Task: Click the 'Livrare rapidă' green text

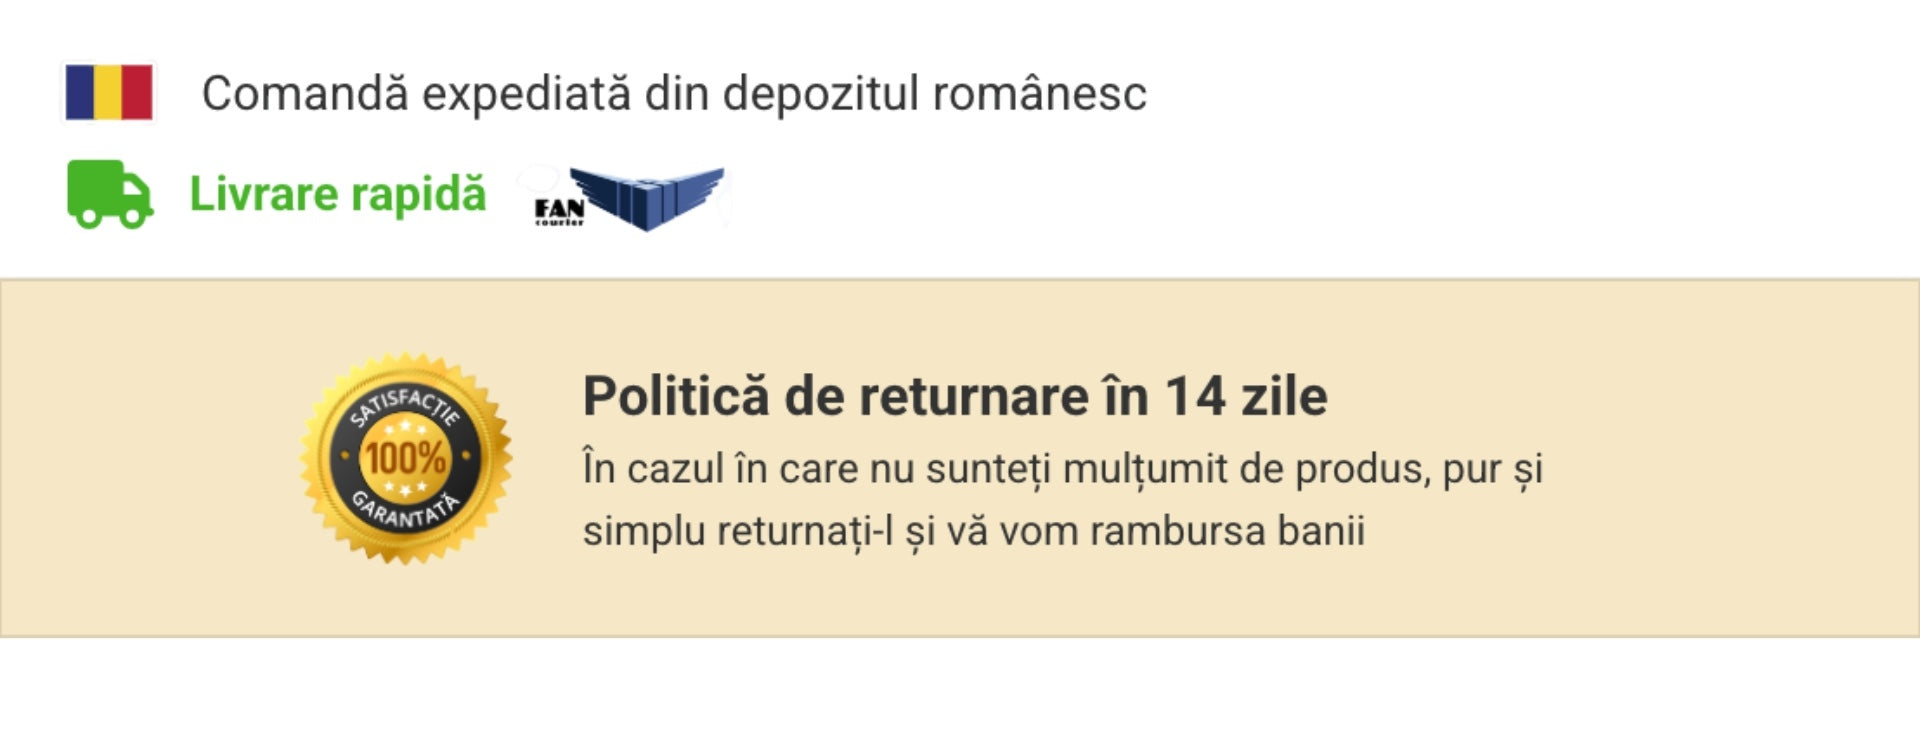Action: [338, 194]
